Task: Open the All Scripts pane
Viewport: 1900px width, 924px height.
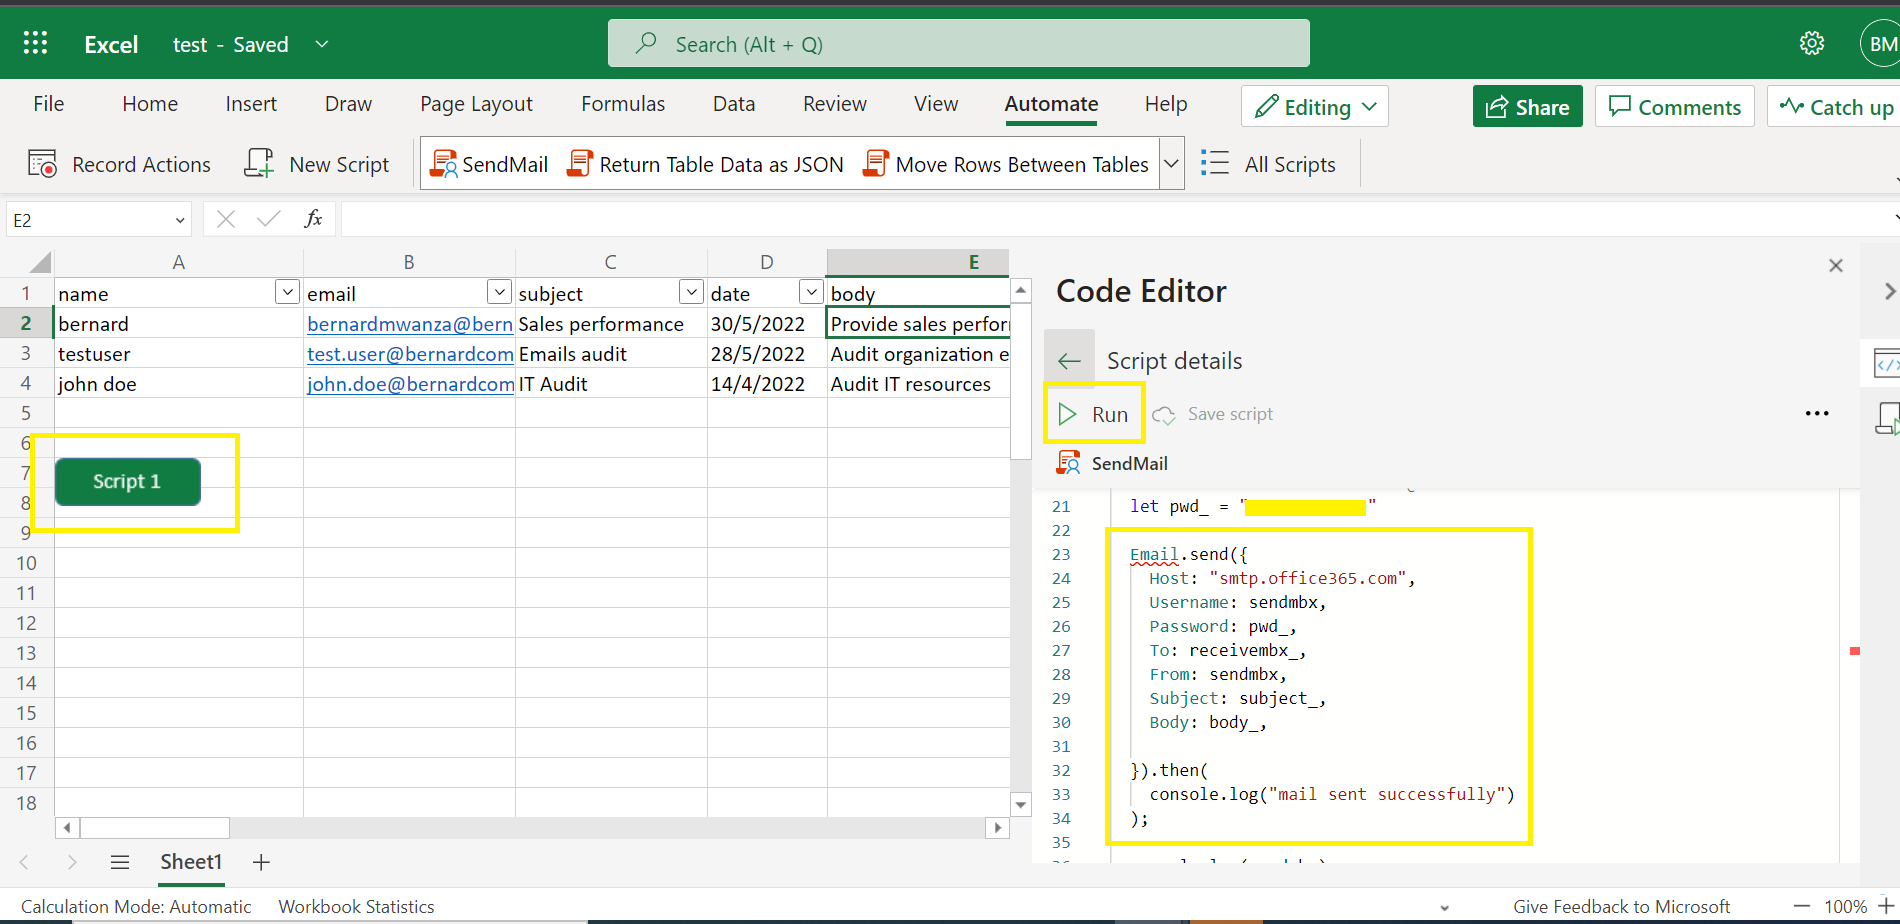Action: 1270,163
